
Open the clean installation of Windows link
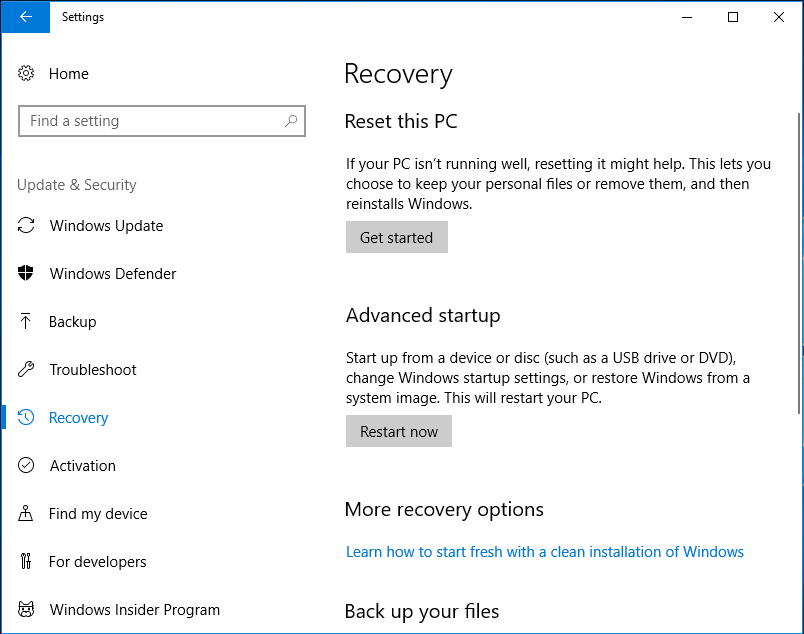click(545, 552)
